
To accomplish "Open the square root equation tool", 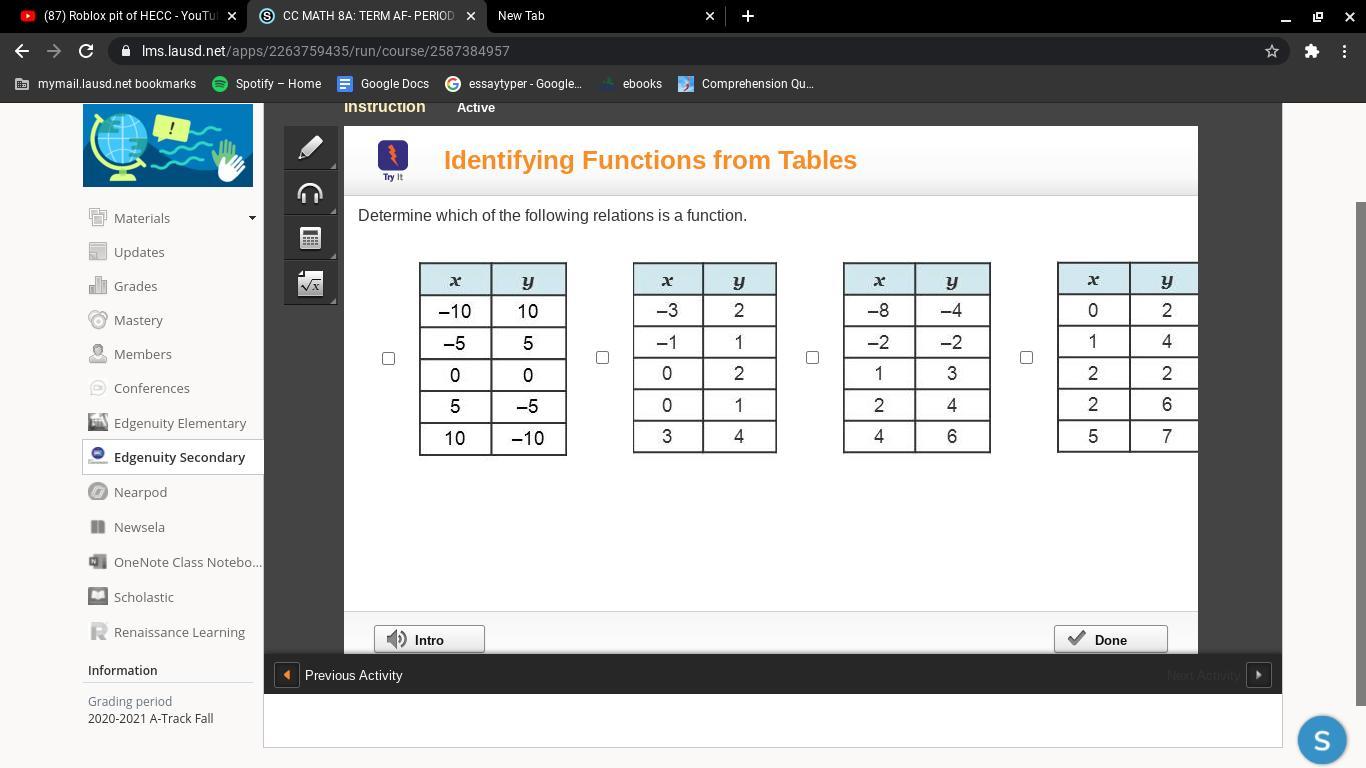I will click(x=310, y=284).
